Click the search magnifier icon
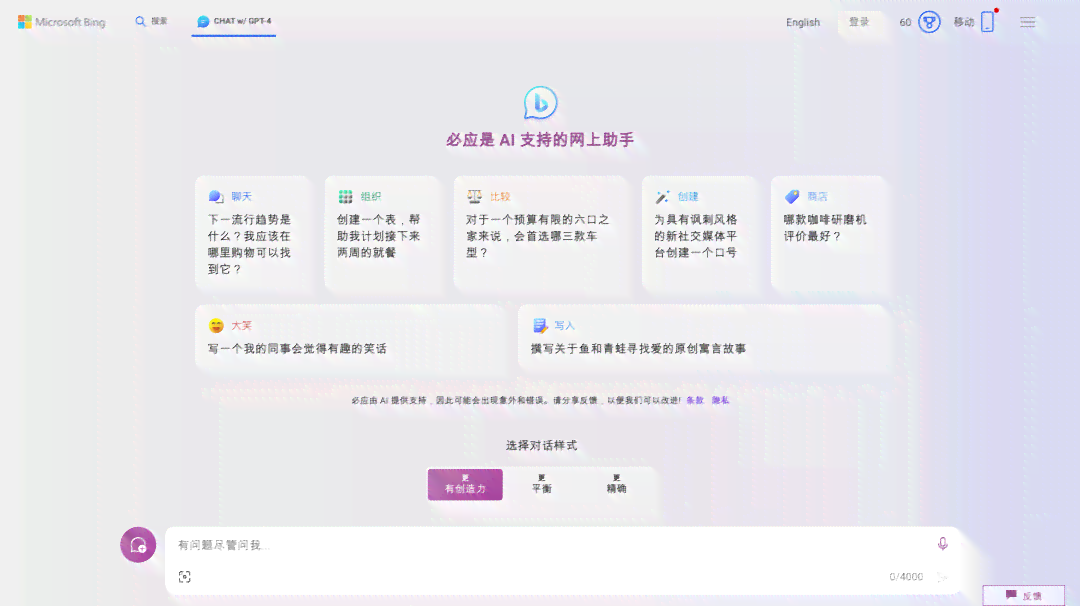 pyautogui.click(x=141, y=21)
